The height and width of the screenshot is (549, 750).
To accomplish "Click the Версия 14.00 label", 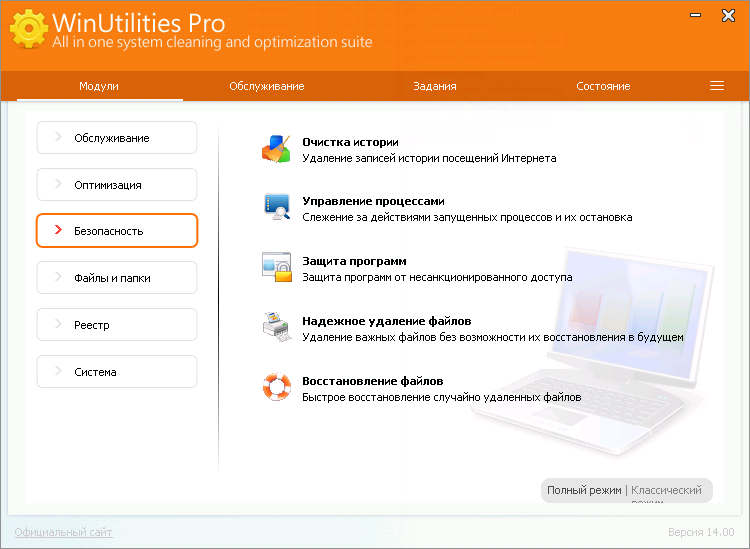I will (701, 532).
